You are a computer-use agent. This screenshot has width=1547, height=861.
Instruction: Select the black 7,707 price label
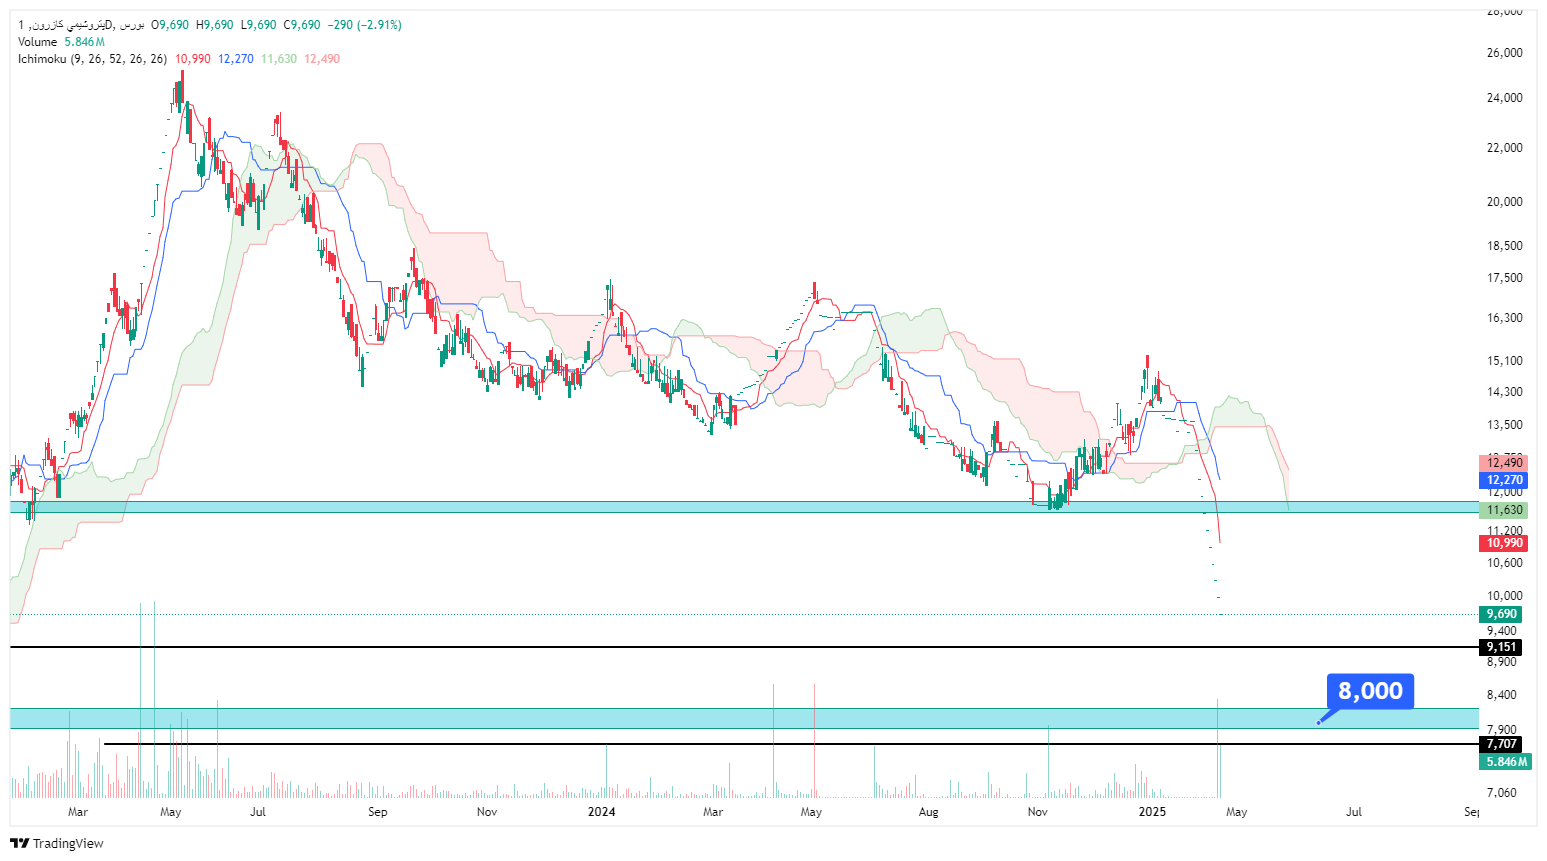(x=1502, y=744)
